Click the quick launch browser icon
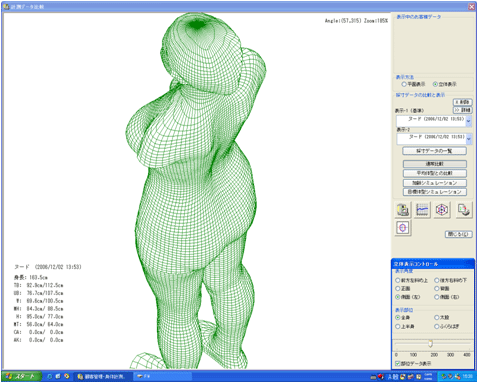478x383 pixels. coord(50,376)
